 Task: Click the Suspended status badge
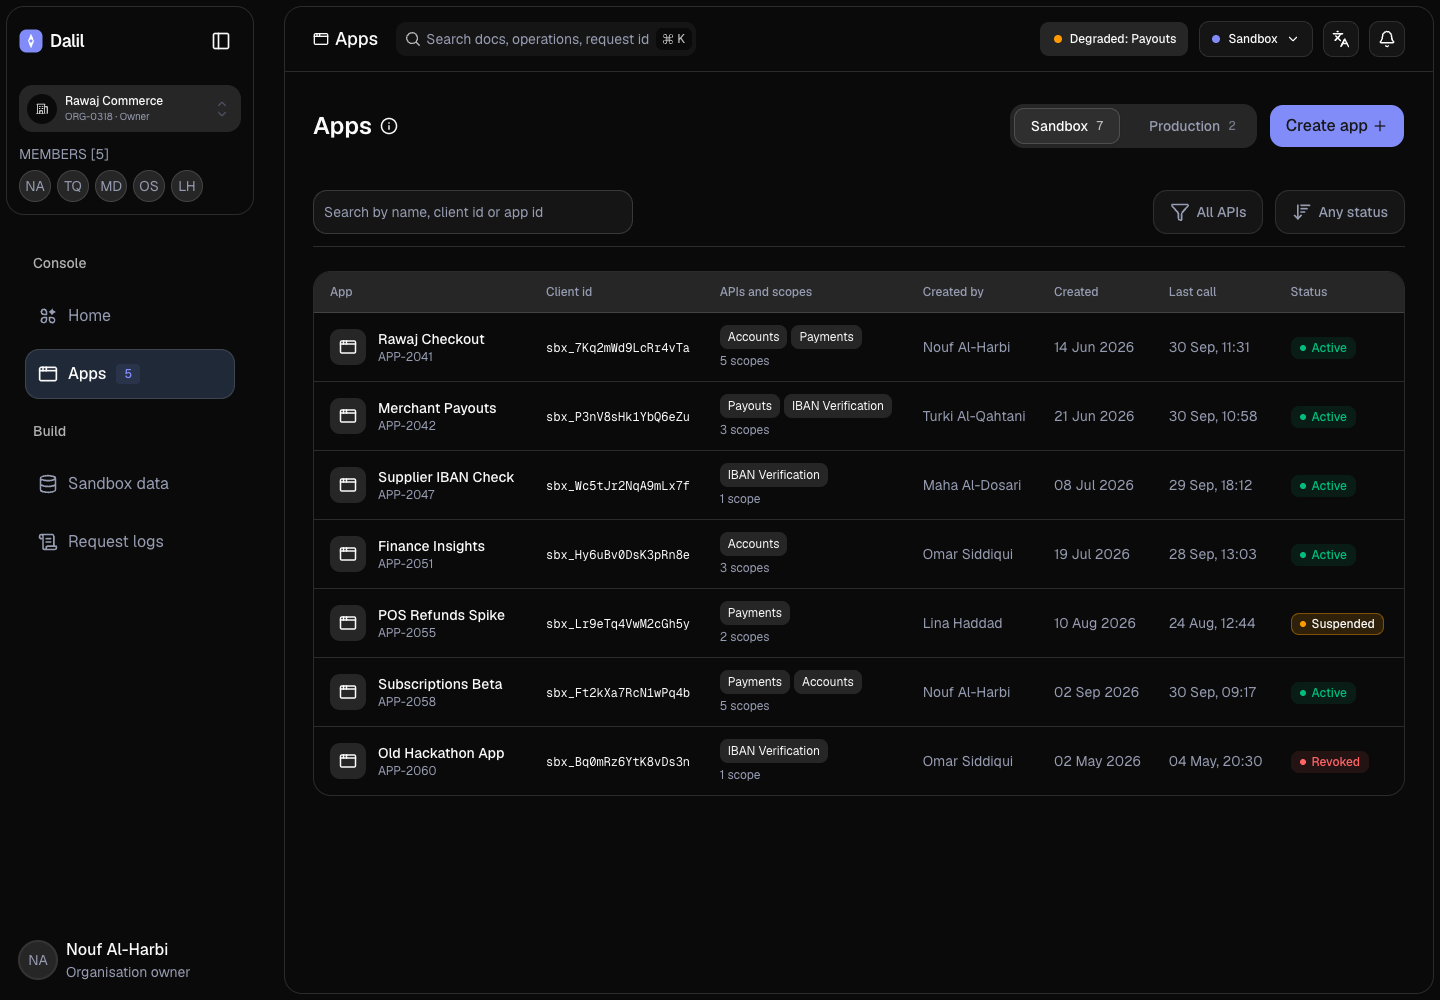[1337, 624]
